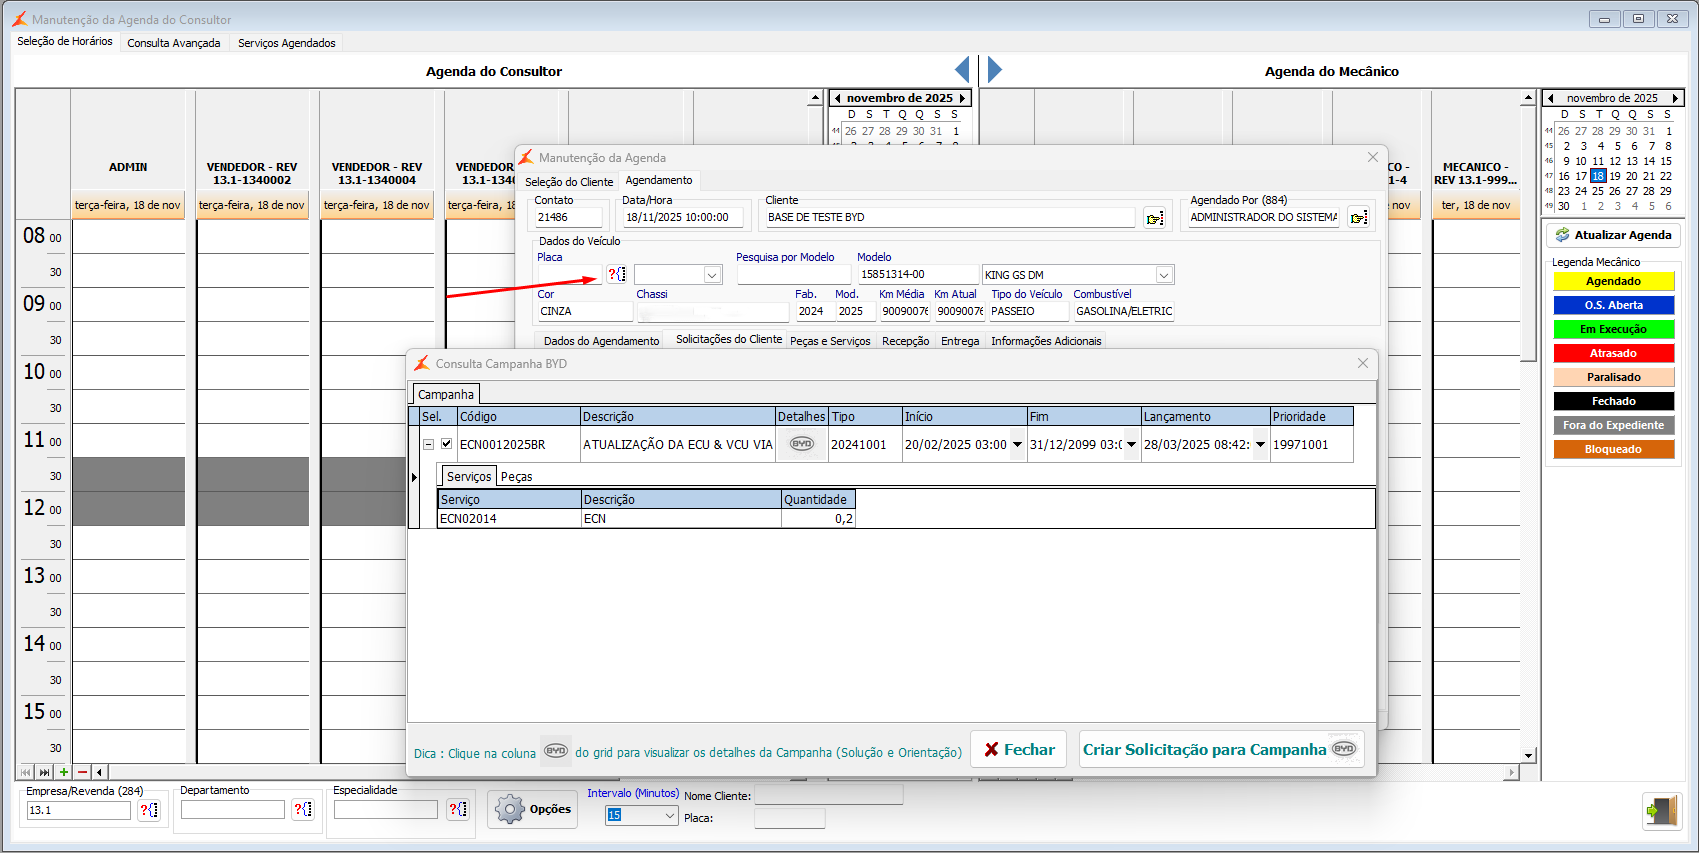Expand the Início date dropdown arrow
The height and width of the screenshot is (853, 1699).
[x=1017, y=445]
